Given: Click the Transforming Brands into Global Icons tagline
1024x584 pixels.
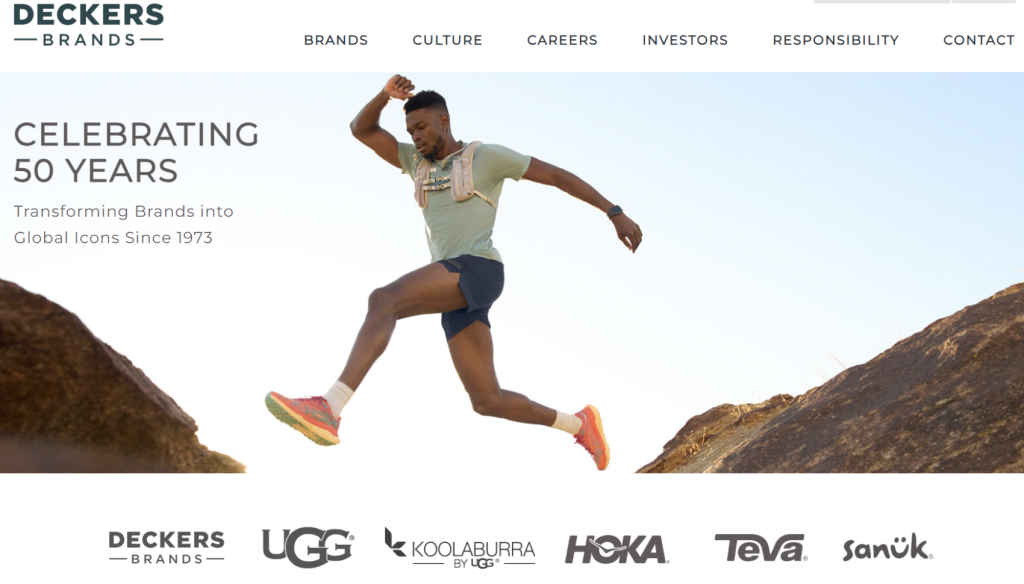Looking at the screenshot, I should 123,224.
